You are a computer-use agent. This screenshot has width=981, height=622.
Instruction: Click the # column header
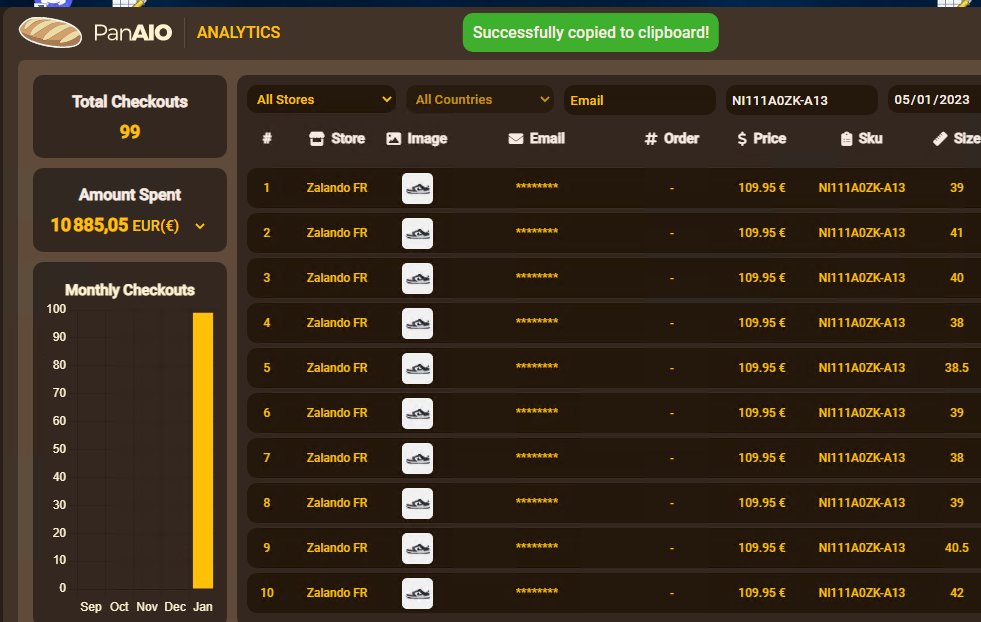pyautogui.click(x=267, y=138)
